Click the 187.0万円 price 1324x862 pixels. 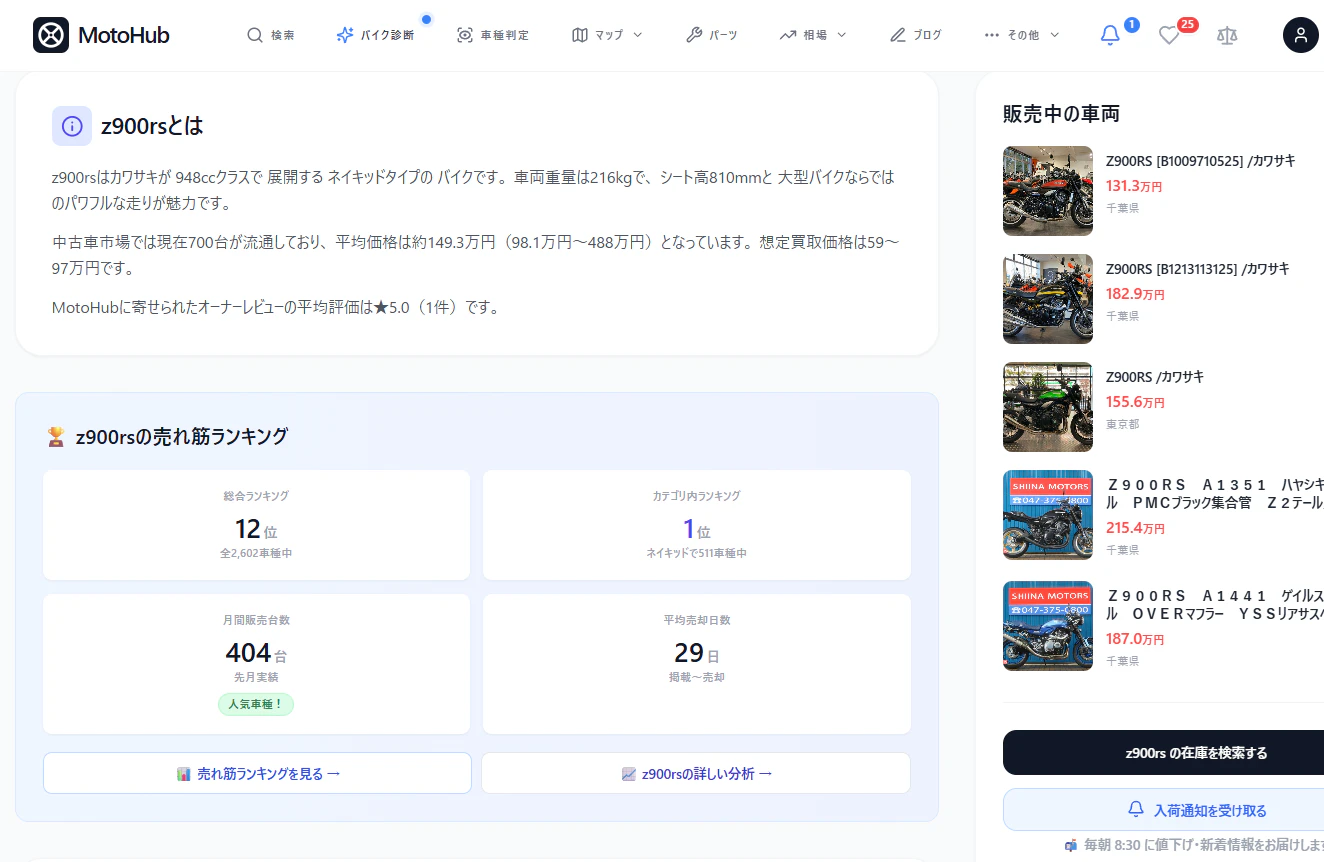1135,639
